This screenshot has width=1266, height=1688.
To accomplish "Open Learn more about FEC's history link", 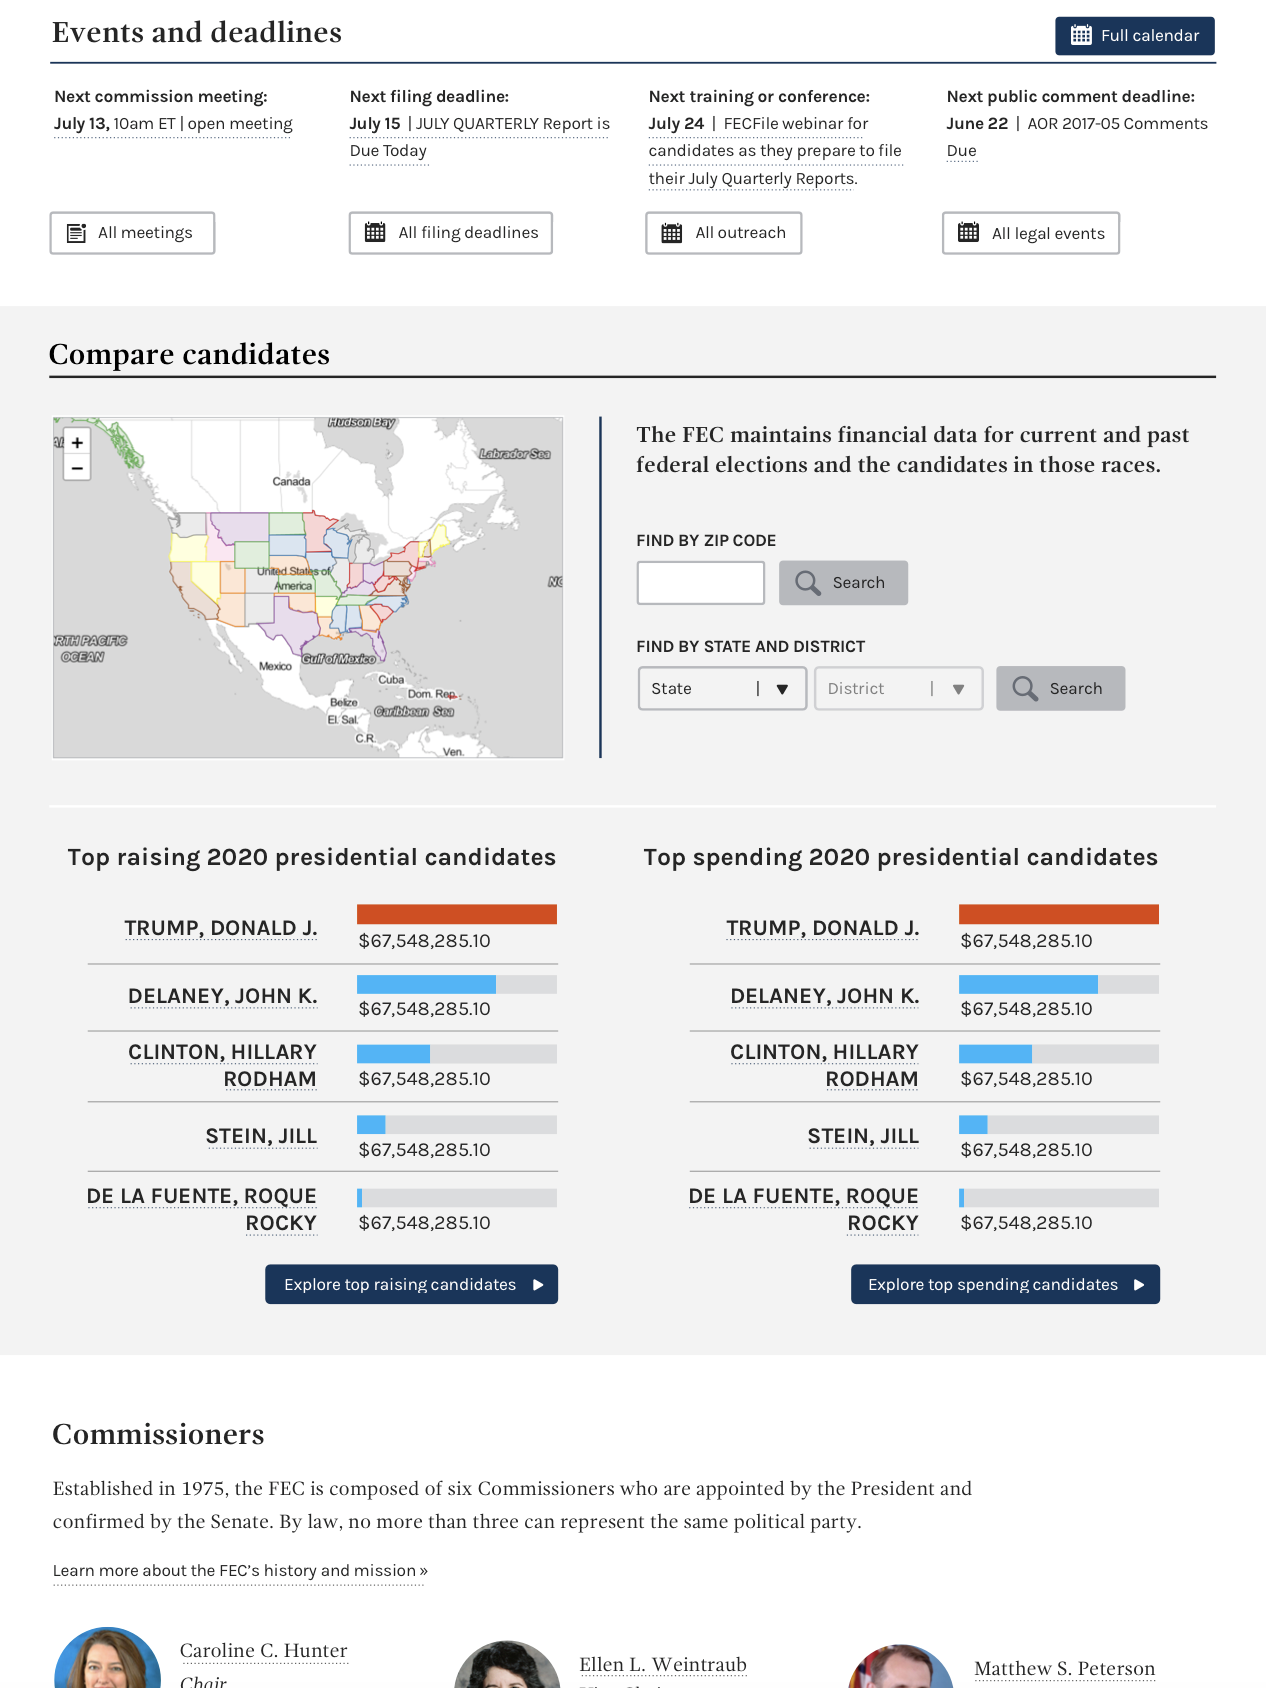I will click(x=240, y=1571).
